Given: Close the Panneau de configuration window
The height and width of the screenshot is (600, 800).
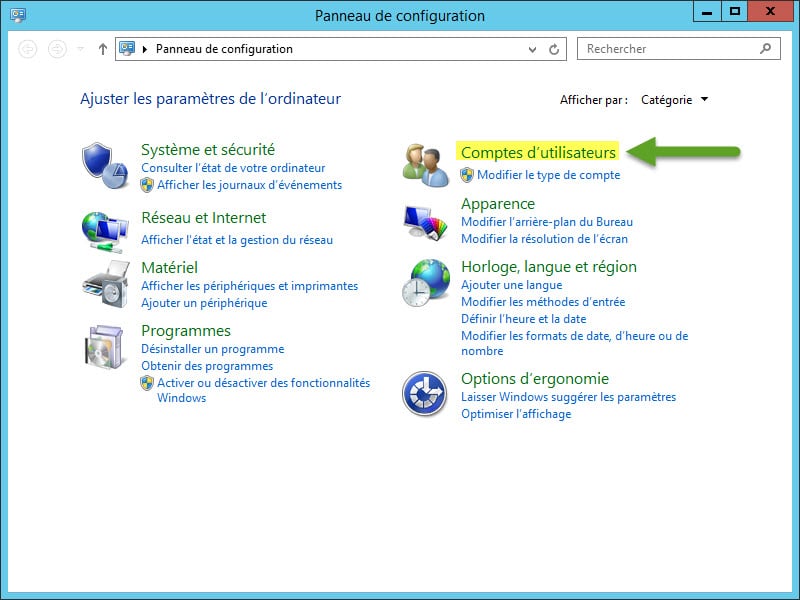Looking at the screenshot, I should (x=770, y=12).
